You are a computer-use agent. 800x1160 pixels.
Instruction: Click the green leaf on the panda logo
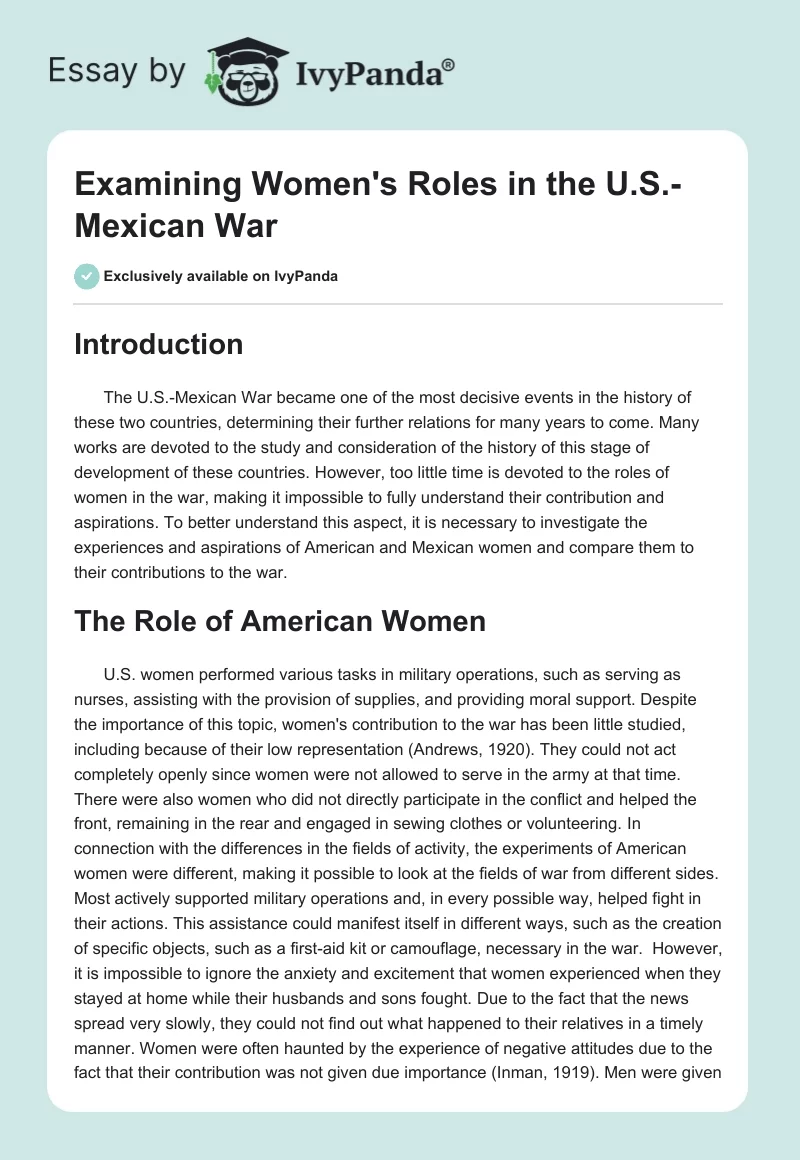pyautogui.click(x=214, y=81)
